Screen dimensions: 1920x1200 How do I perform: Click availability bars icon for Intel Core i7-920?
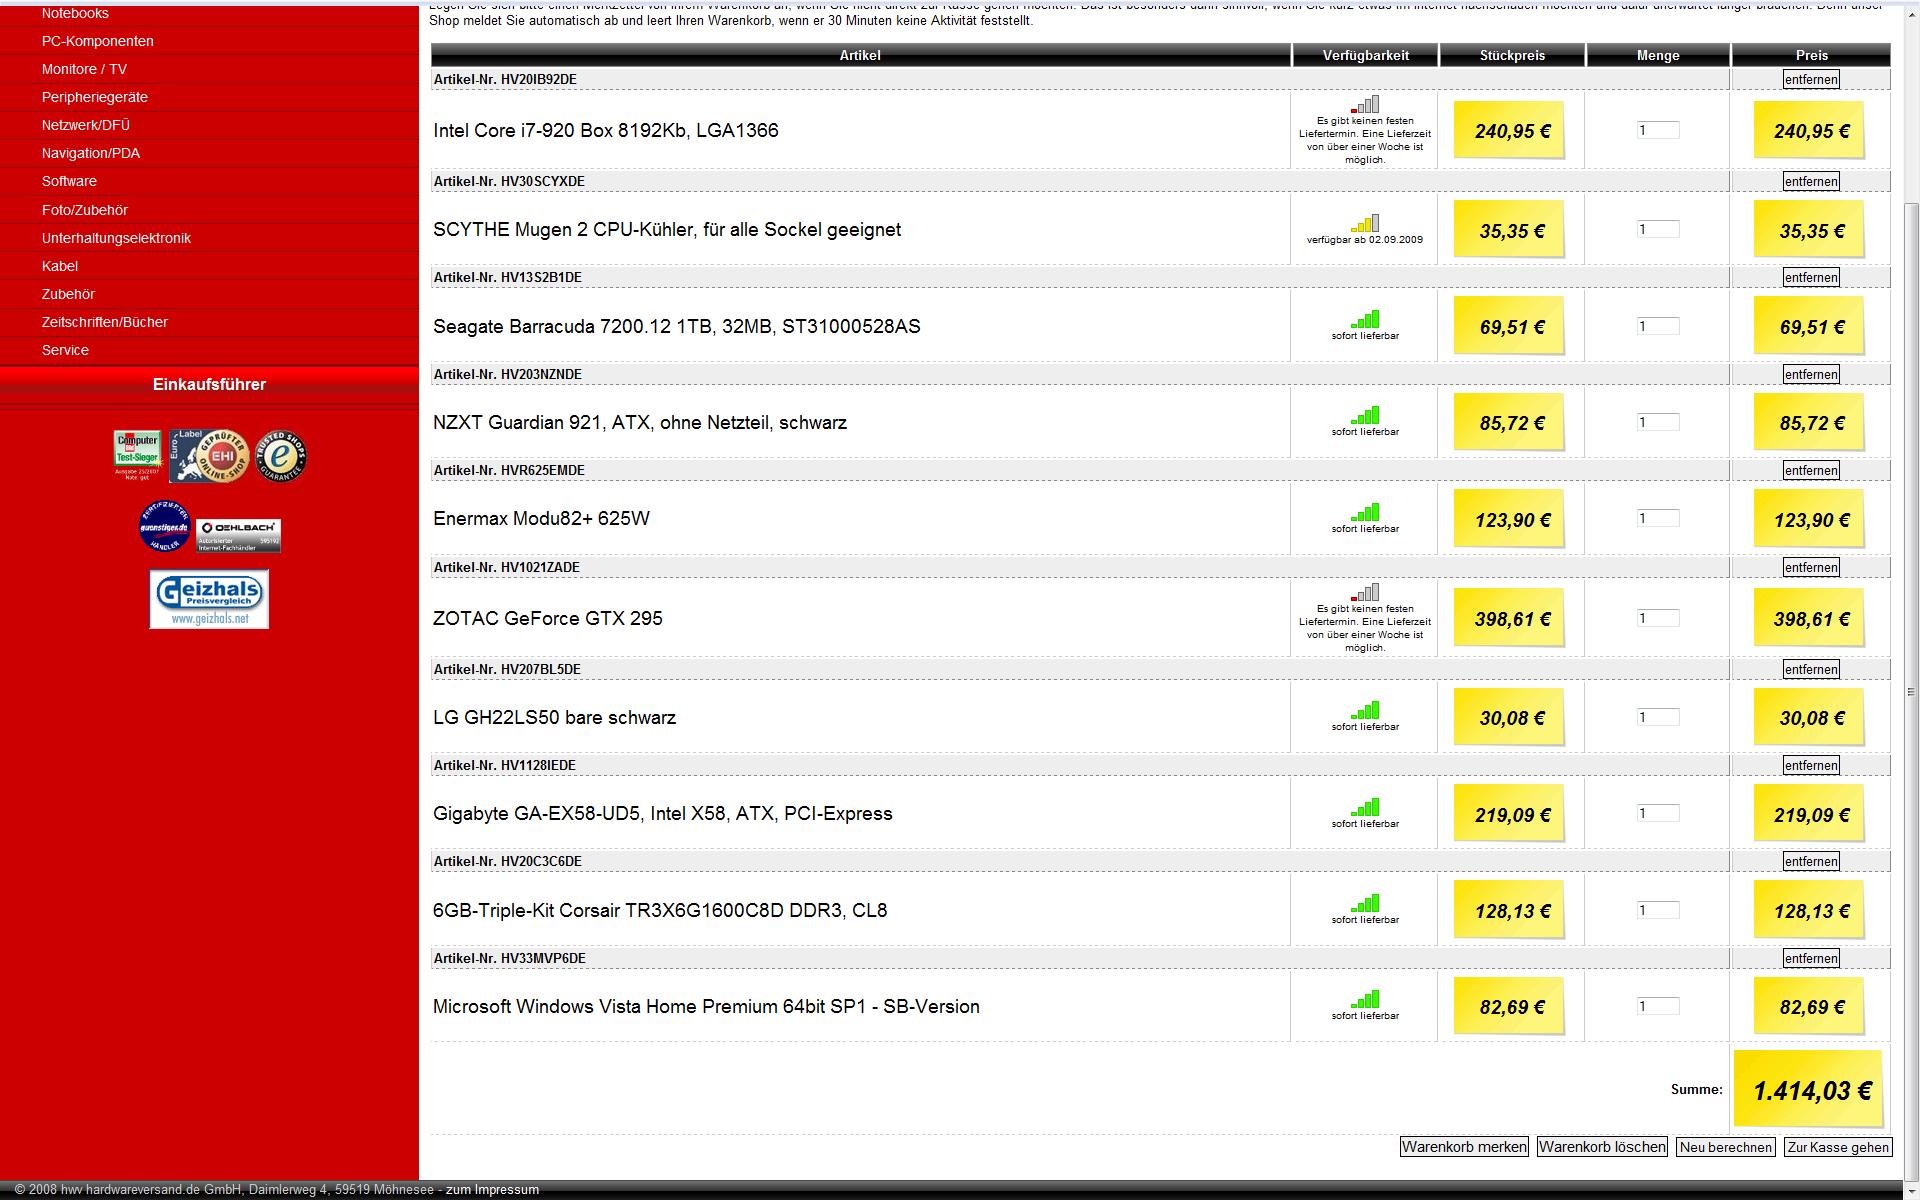(1365, 105)
